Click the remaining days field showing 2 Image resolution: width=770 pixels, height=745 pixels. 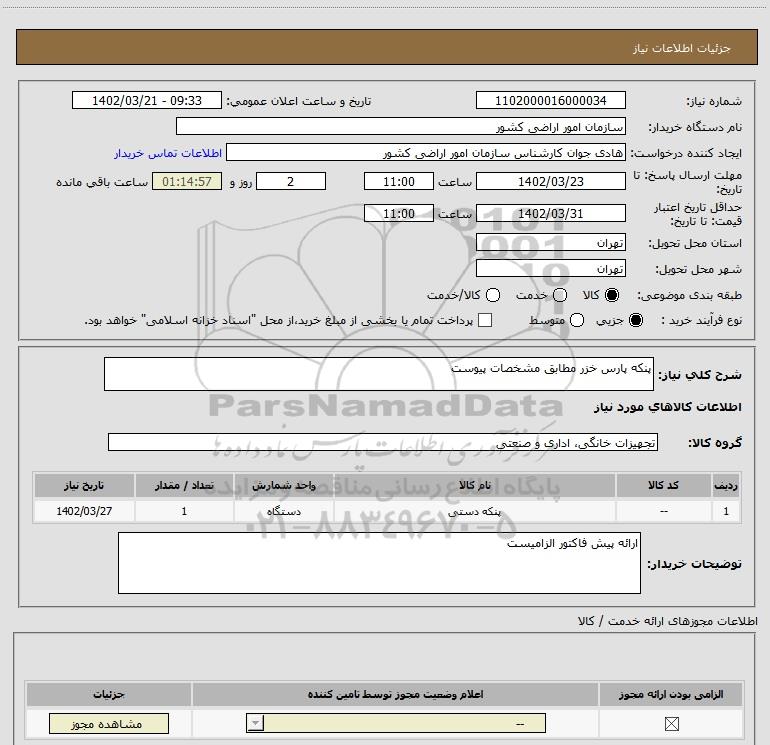(x=291, y=181)
